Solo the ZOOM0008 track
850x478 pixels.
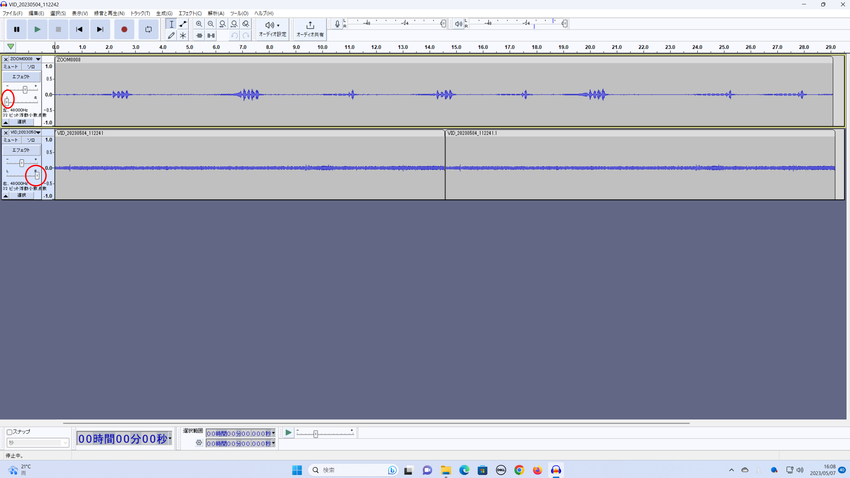31,67
